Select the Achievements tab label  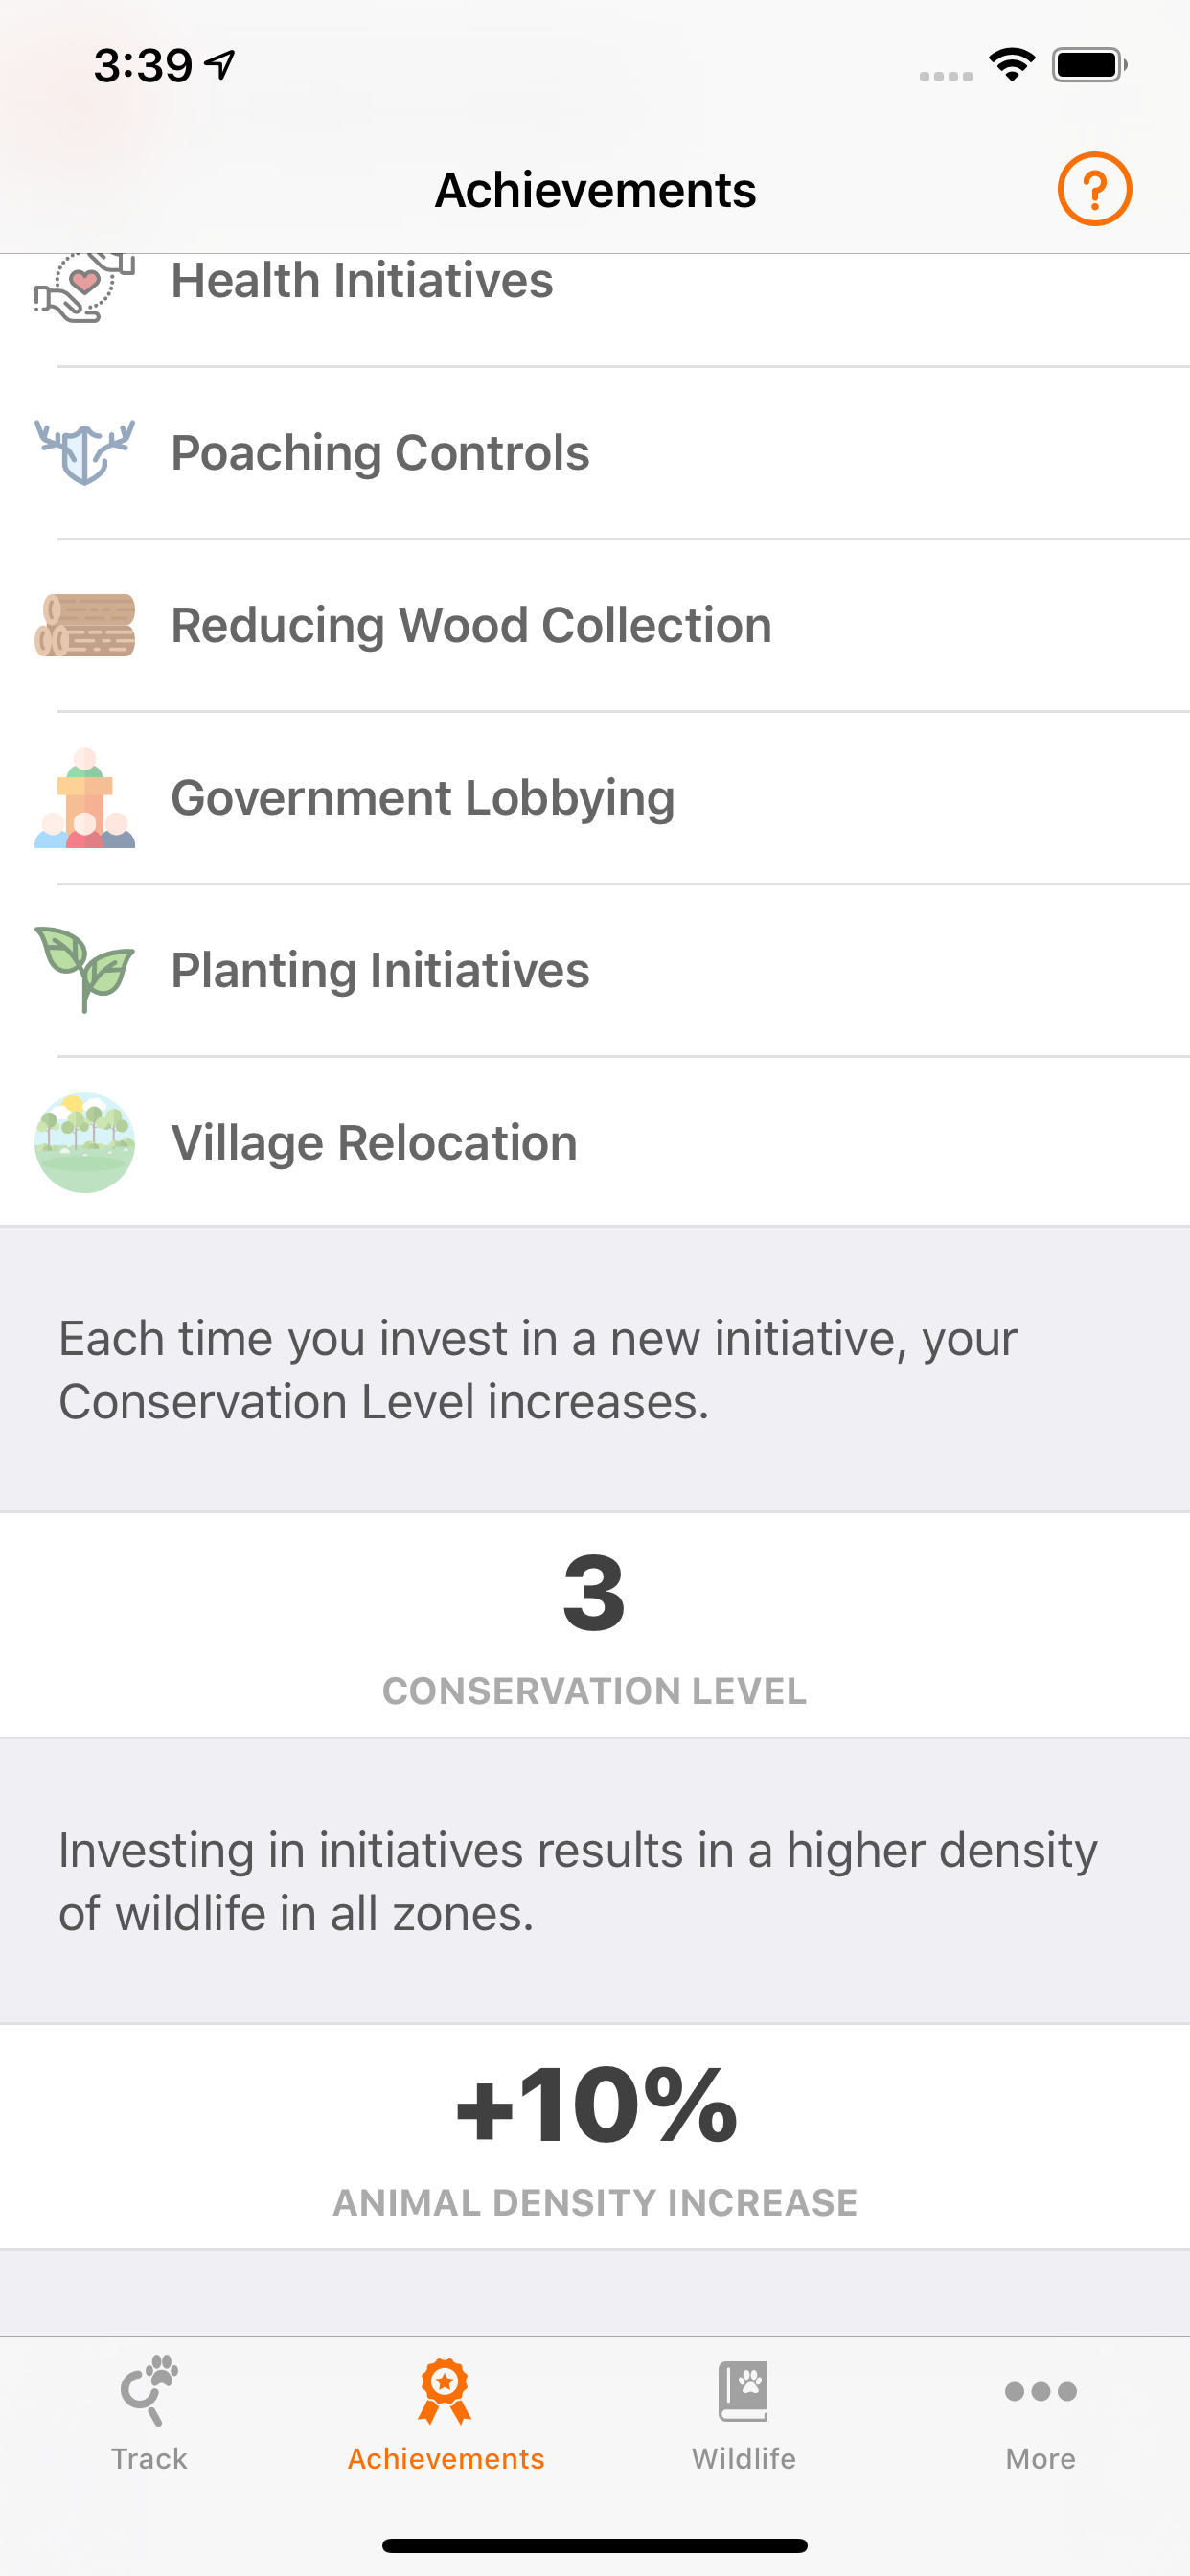[x=446, y=2458]
